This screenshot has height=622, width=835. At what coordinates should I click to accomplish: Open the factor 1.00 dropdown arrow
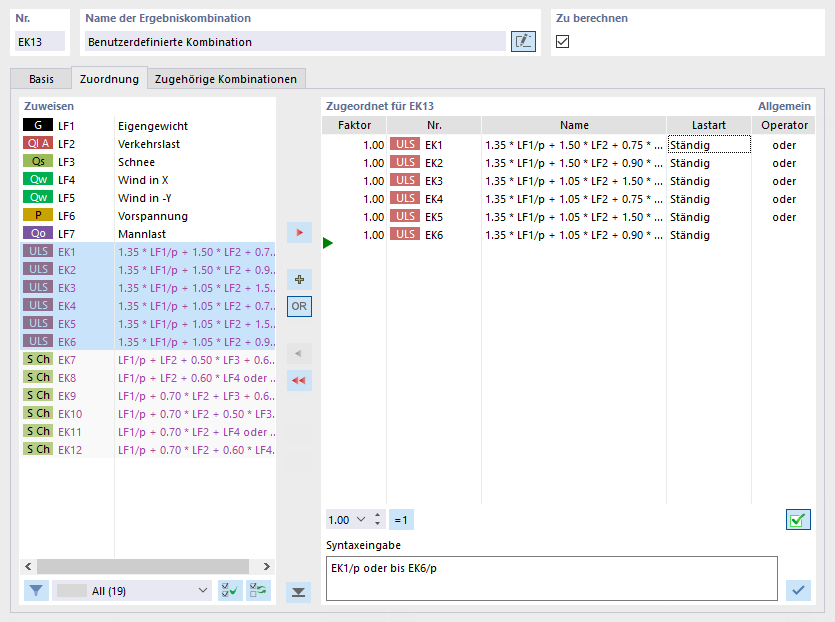point(361,519)
